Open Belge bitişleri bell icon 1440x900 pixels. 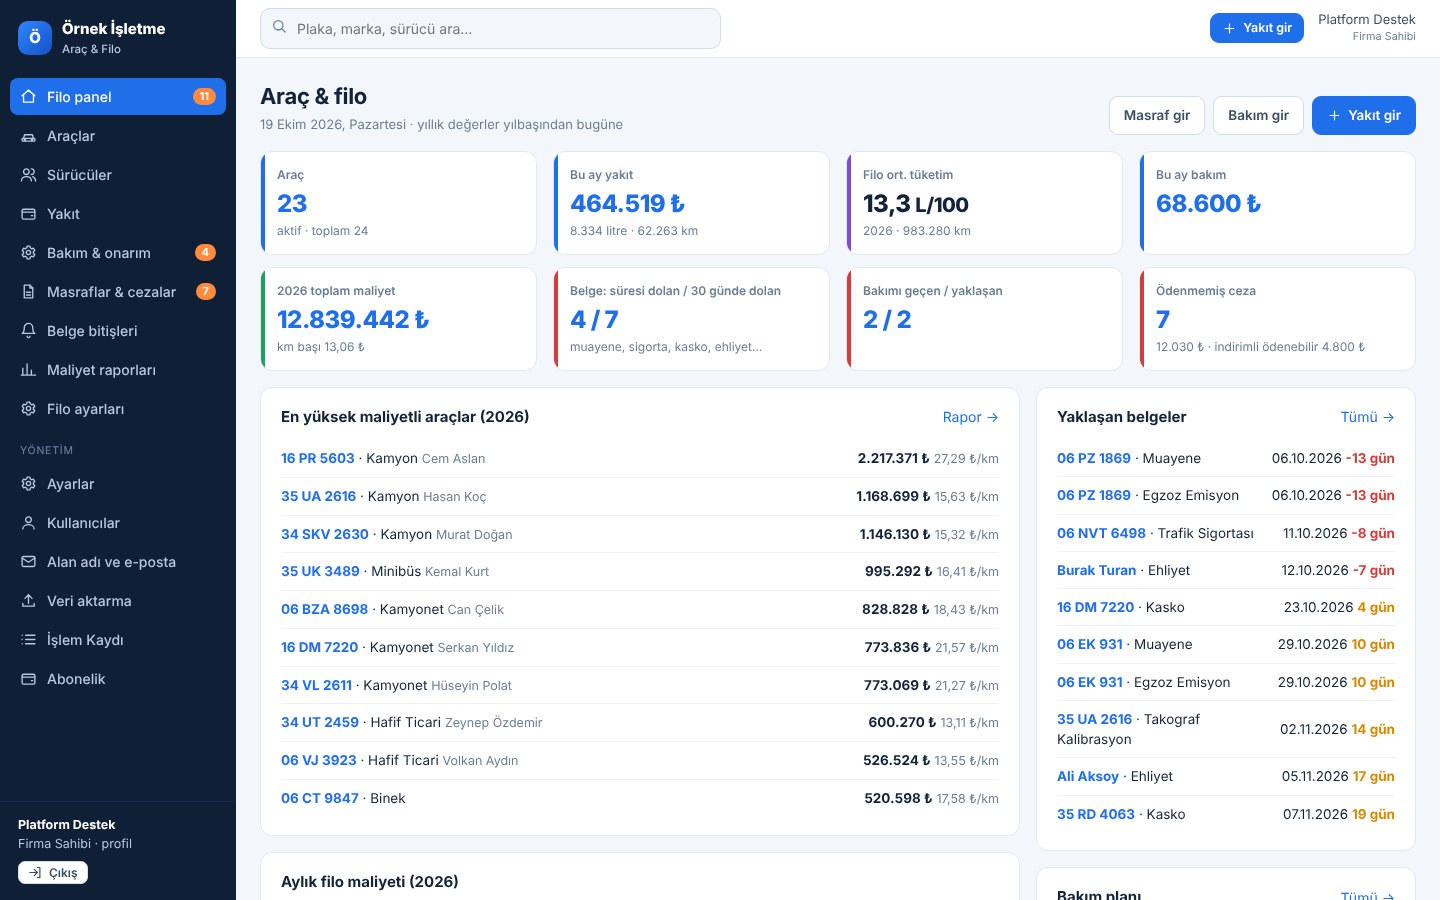pyautogui.click(x=28, y=331)
